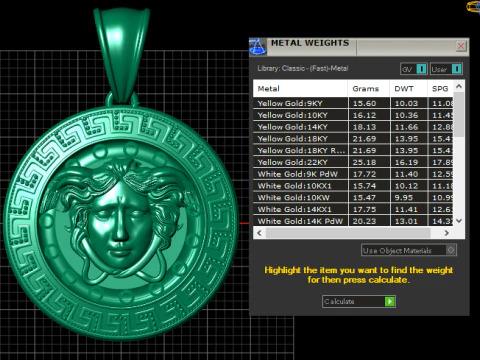Image resolution: width=480 pixels, height=360 pixels.
Task: Click the Metal column header
Action: (x=300, y=89)
